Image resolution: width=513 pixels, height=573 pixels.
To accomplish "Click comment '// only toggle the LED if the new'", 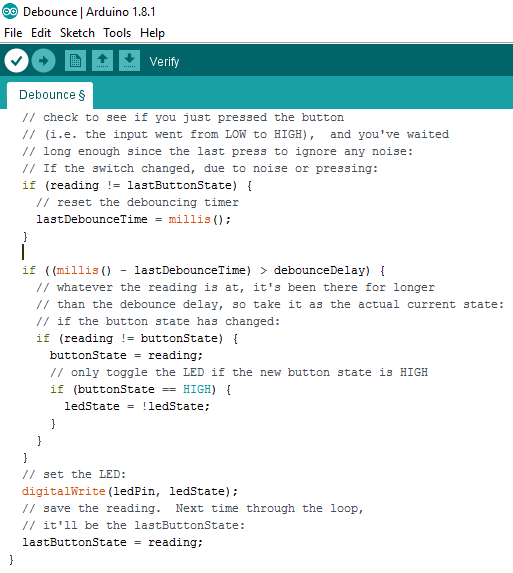I will point(239,372).
